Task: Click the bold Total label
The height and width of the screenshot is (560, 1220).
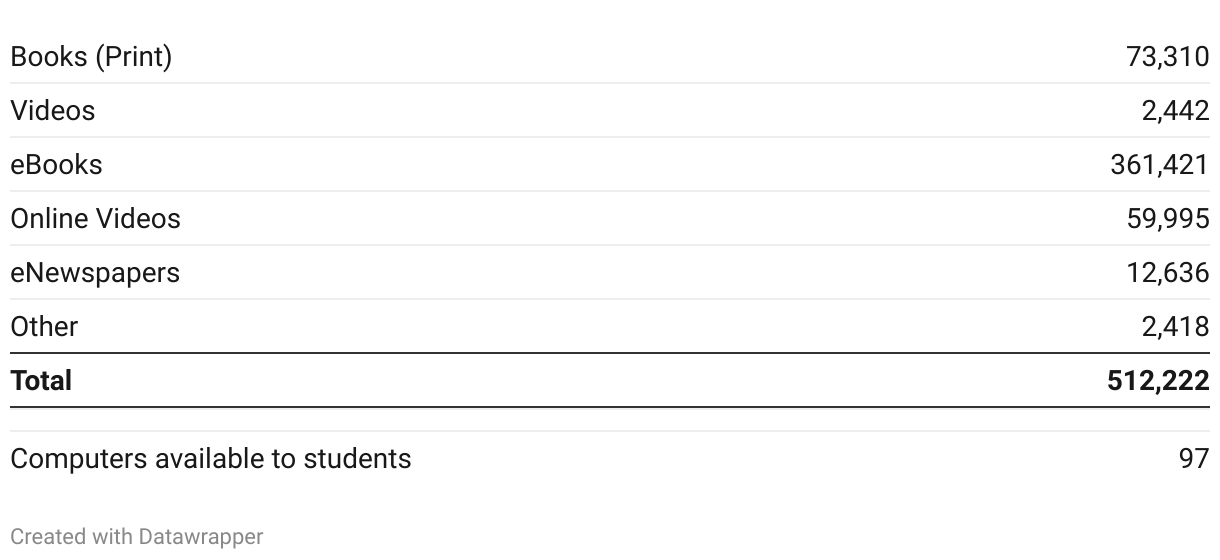Action: 41,380
